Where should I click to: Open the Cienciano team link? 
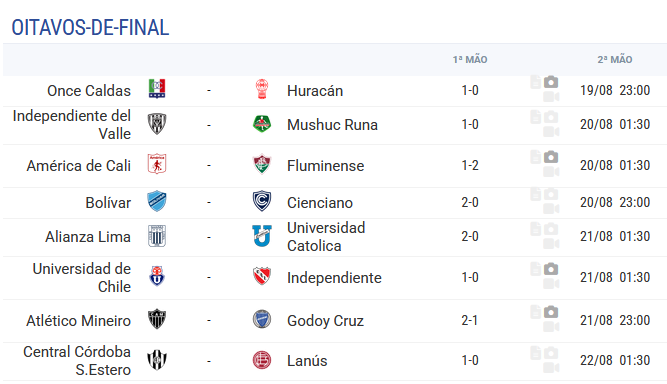click(x=320, y=202)
